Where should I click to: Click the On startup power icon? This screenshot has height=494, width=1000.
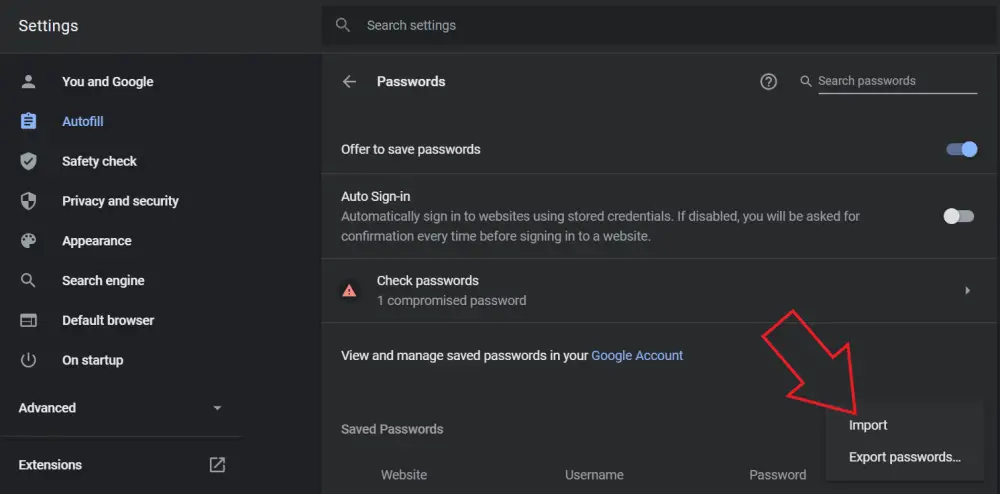[x=28, y=360]
